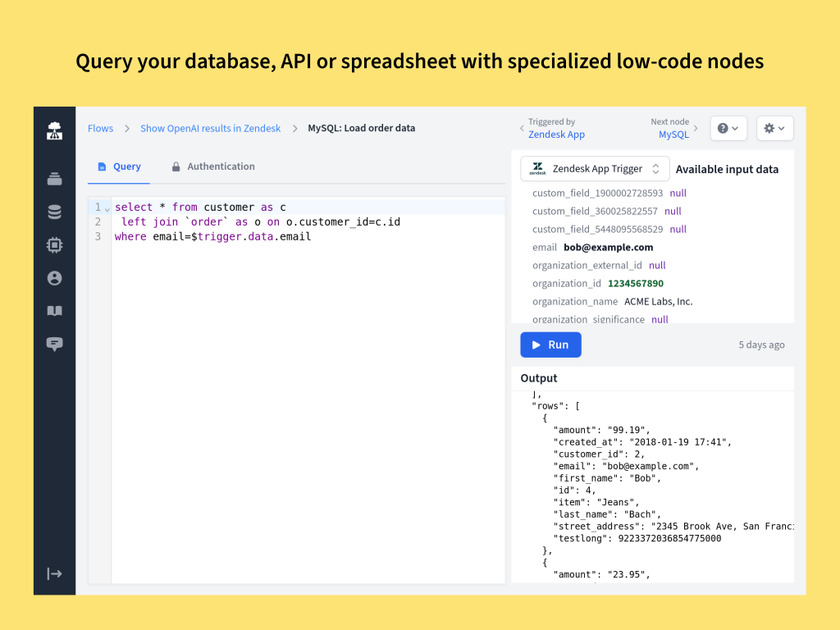Click the app logo in the sidebar
This screenshot has height=630, width=840.
click(54, 130)
